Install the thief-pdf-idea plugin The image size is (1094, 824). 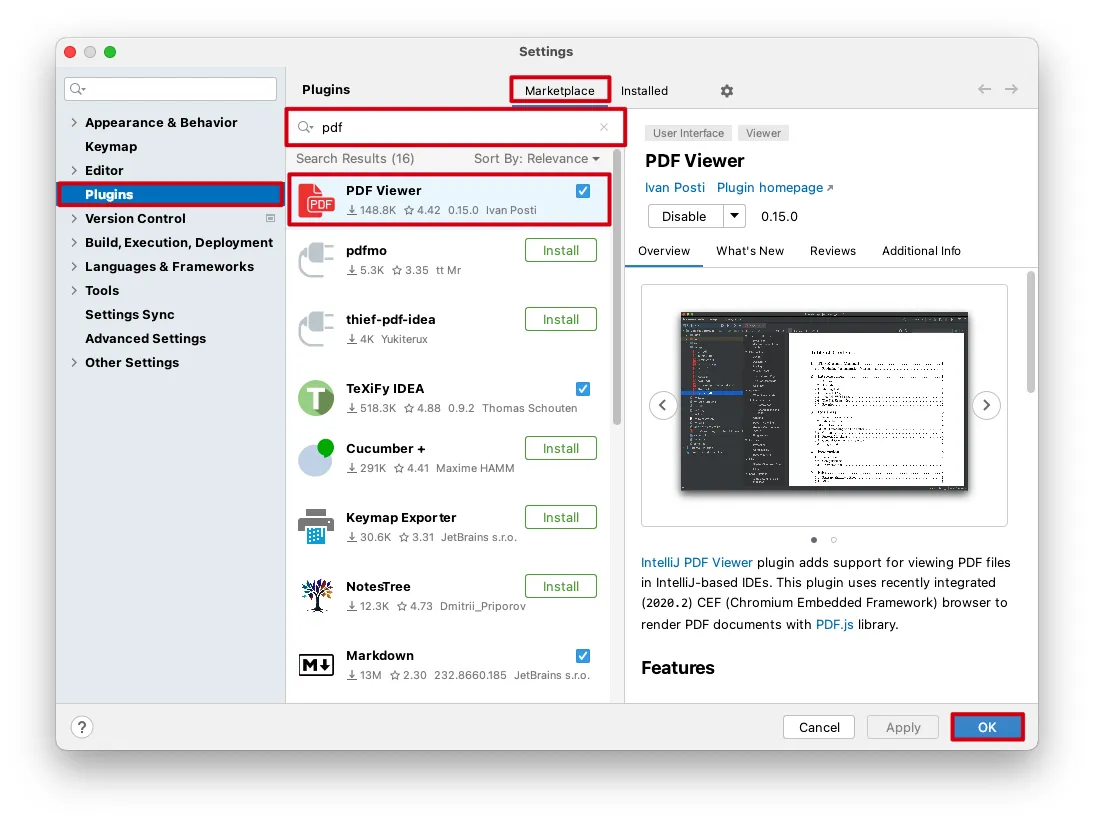click(x=561, y=320)
